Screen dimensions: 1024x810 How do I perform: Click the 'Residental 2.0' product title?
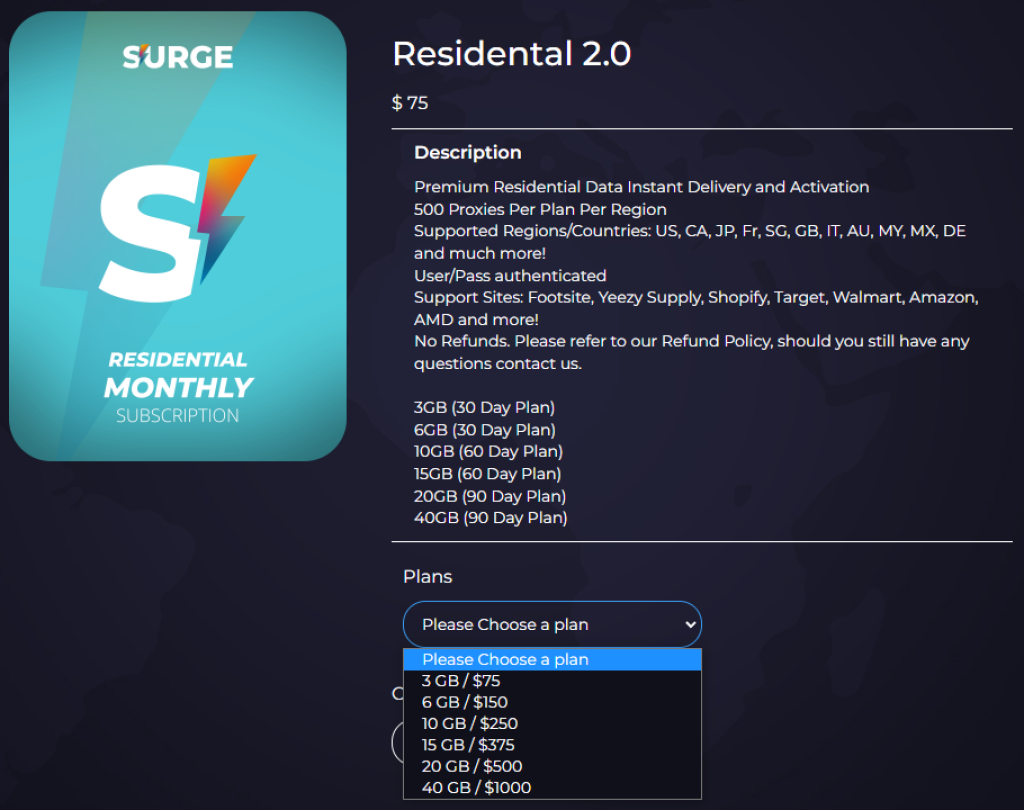click(x=511, y=54)
